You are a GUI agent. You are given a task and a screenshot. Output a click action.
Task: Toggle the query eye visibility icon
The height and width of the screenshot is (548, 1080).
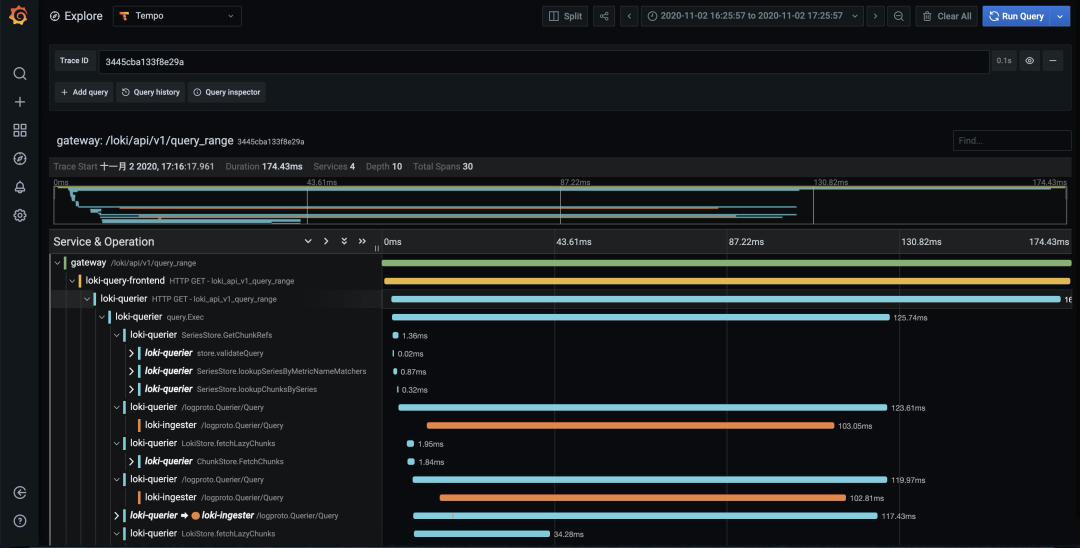pyautogui.click(x=1030, y=61)
